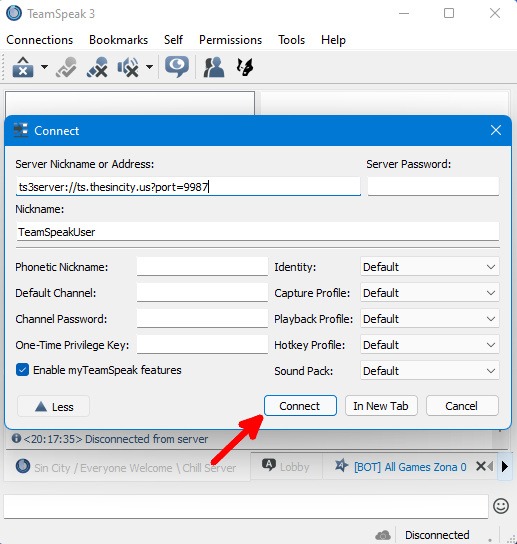
Task: Switch to the Lobby chat tab
Action: (x=286, y=466)
